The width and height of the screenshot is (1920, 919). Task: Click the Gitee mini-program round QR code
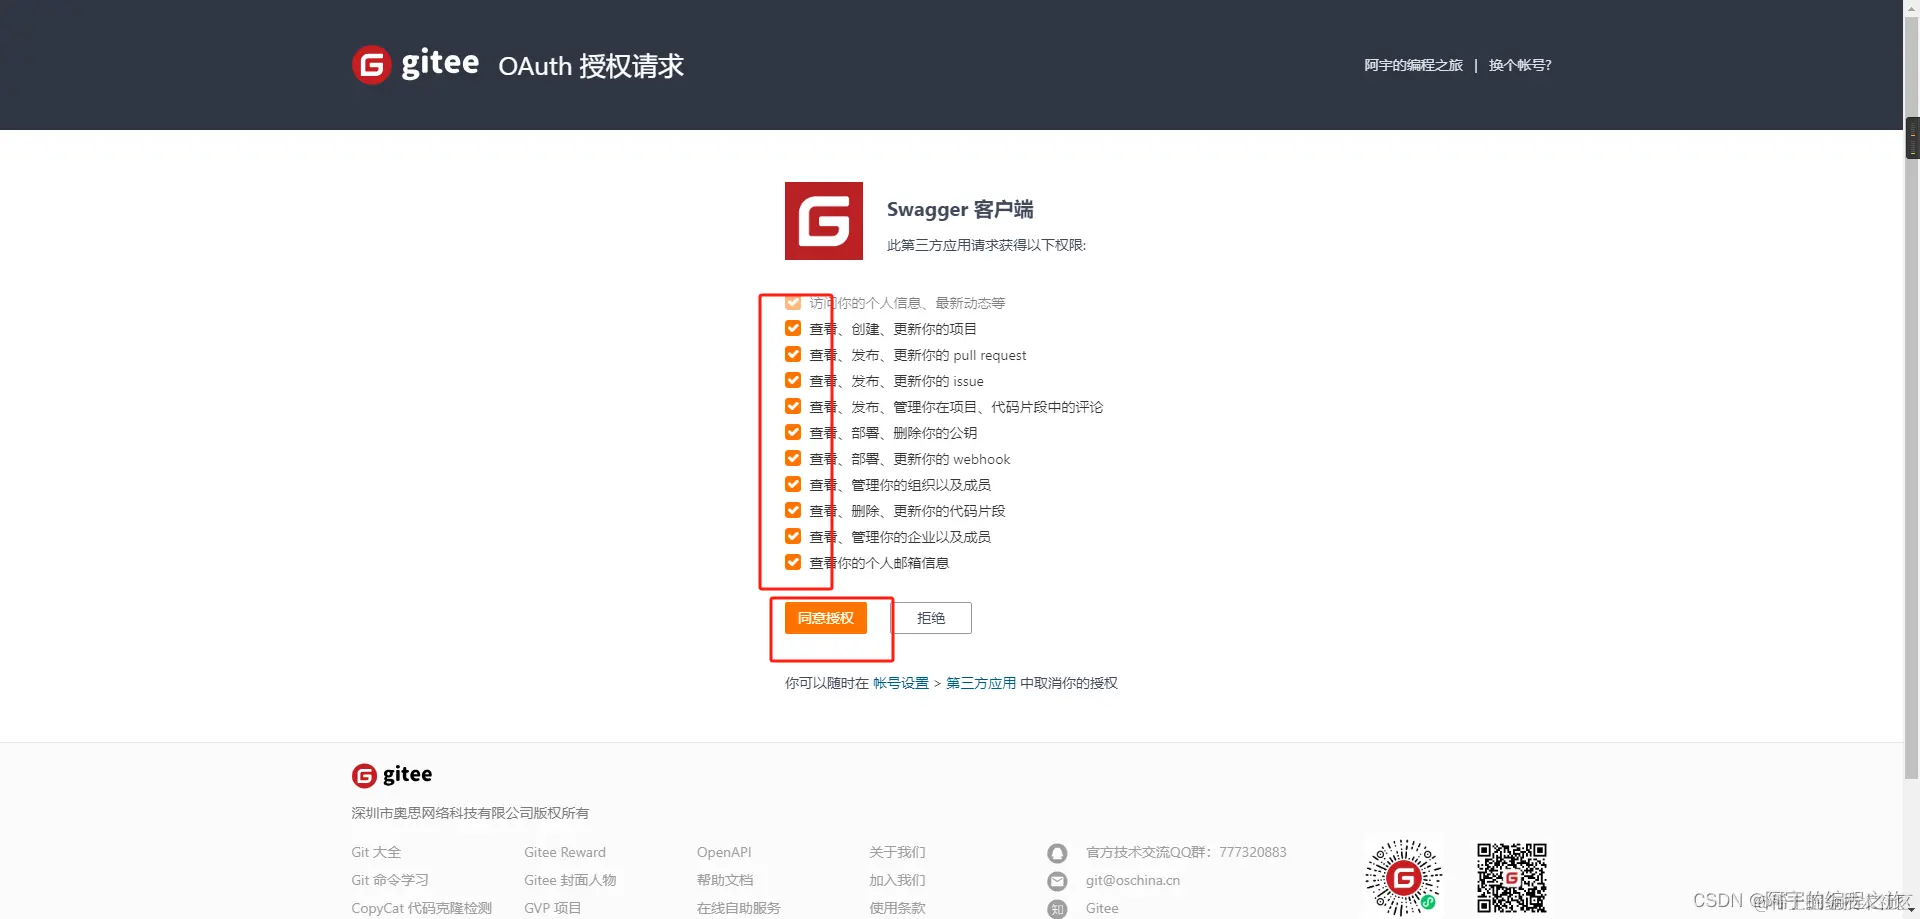[1404, 877]
